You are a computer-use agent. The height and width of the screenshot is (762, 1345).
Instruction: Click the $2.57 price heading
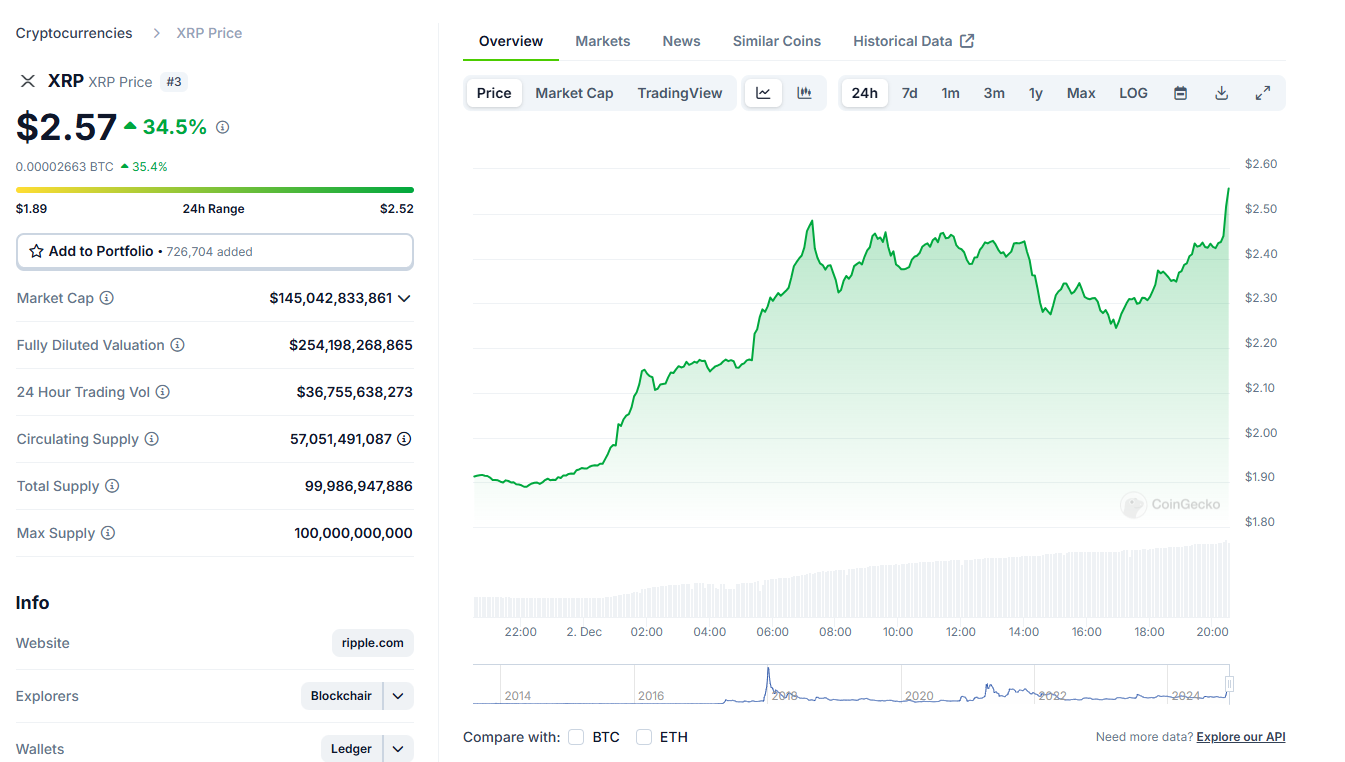(x=66, y=127)
